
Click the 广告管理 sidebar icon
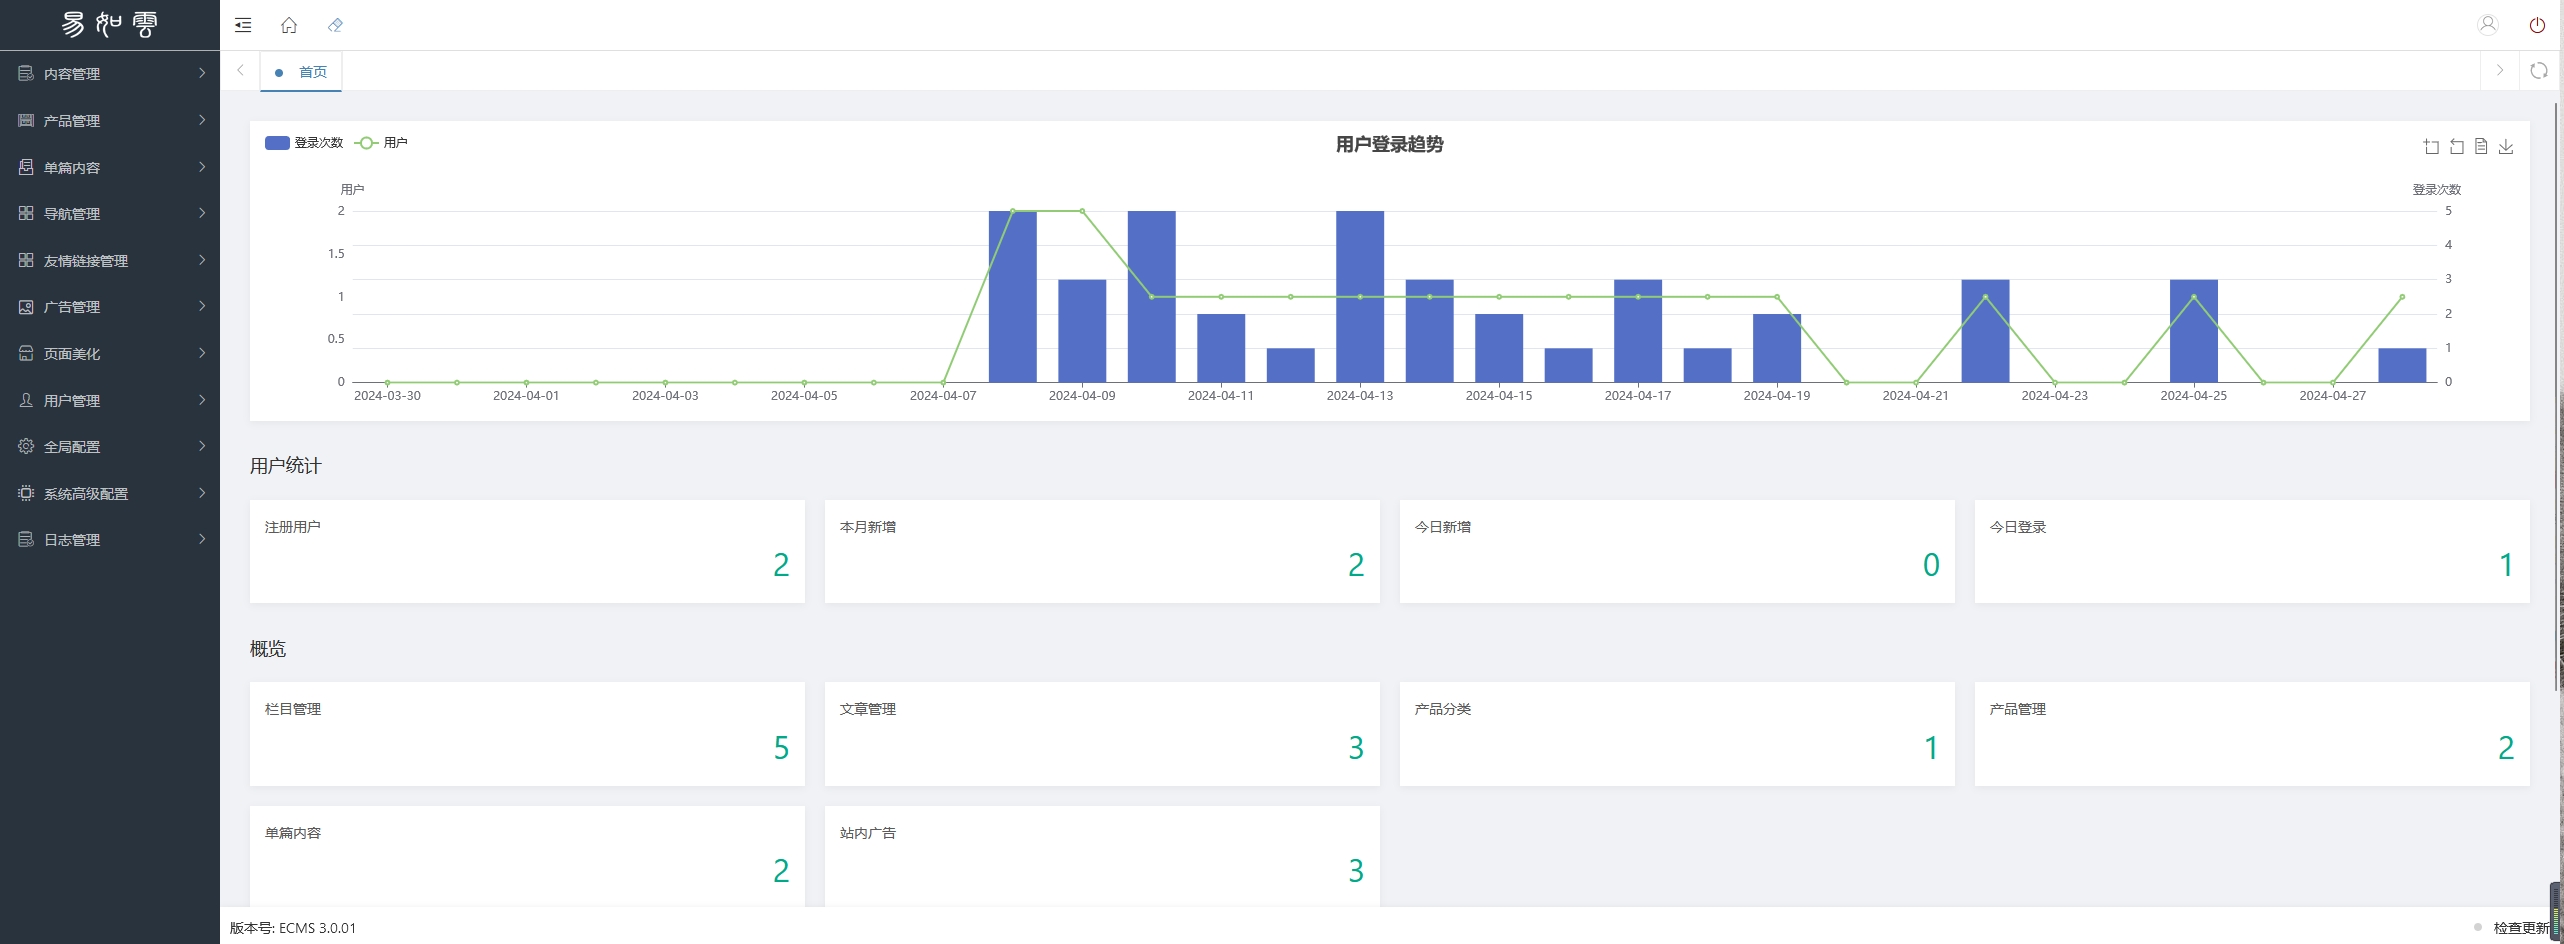pyautogui.click(x=26, y=307)
